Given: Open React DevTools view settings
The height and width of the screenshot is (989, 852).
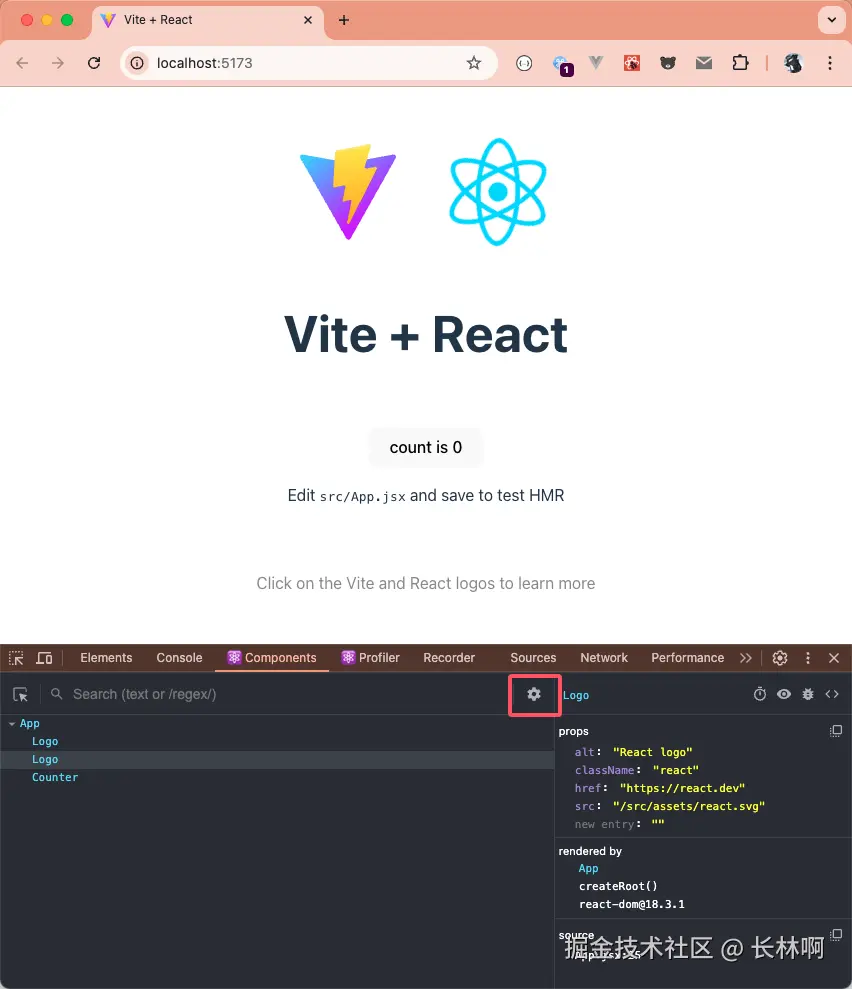Looking at the screenshot, I should tap(534, 694).
